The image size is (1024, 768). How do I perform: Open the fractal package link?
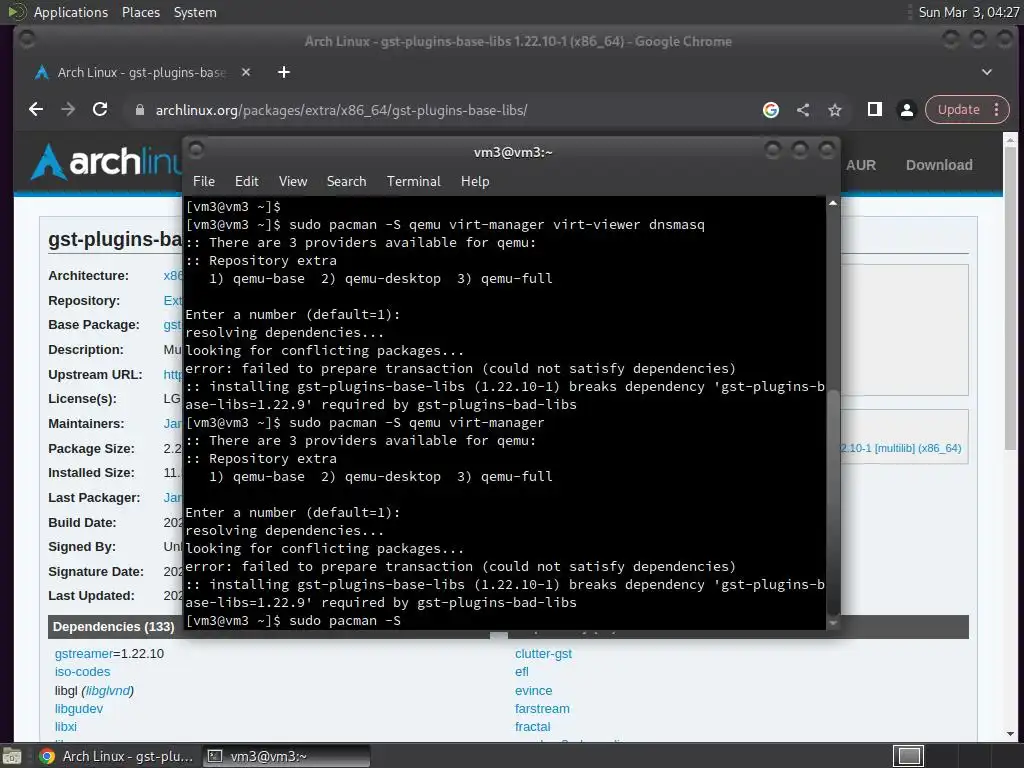(533, 727)
